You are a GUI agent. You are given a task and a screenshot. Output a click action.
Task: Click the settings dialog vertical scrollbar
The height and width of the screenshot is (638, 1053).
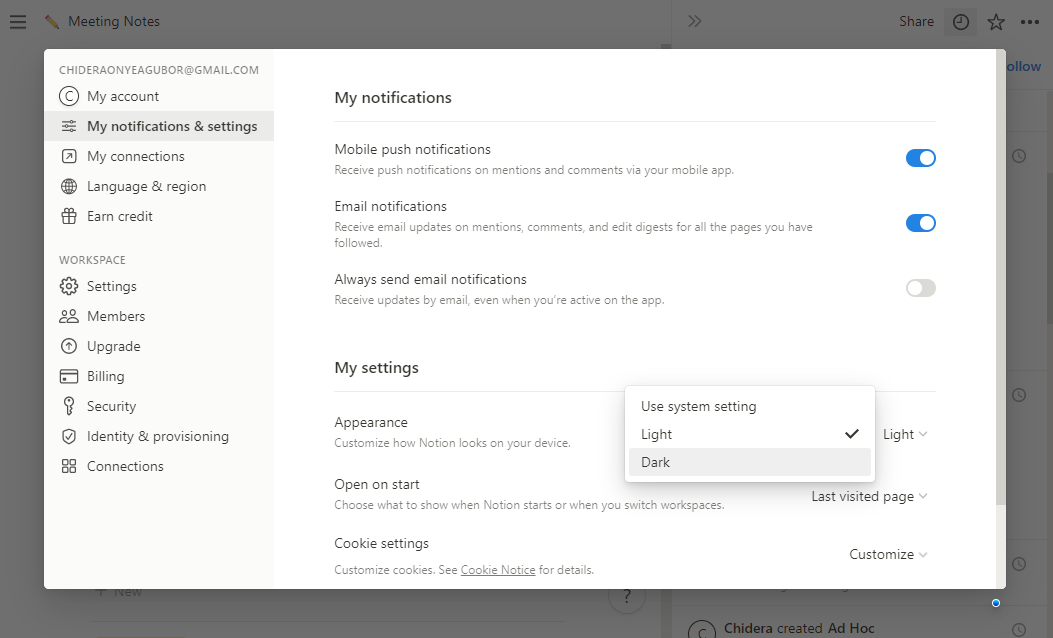pyautogui.click(x=1001, y=277)
